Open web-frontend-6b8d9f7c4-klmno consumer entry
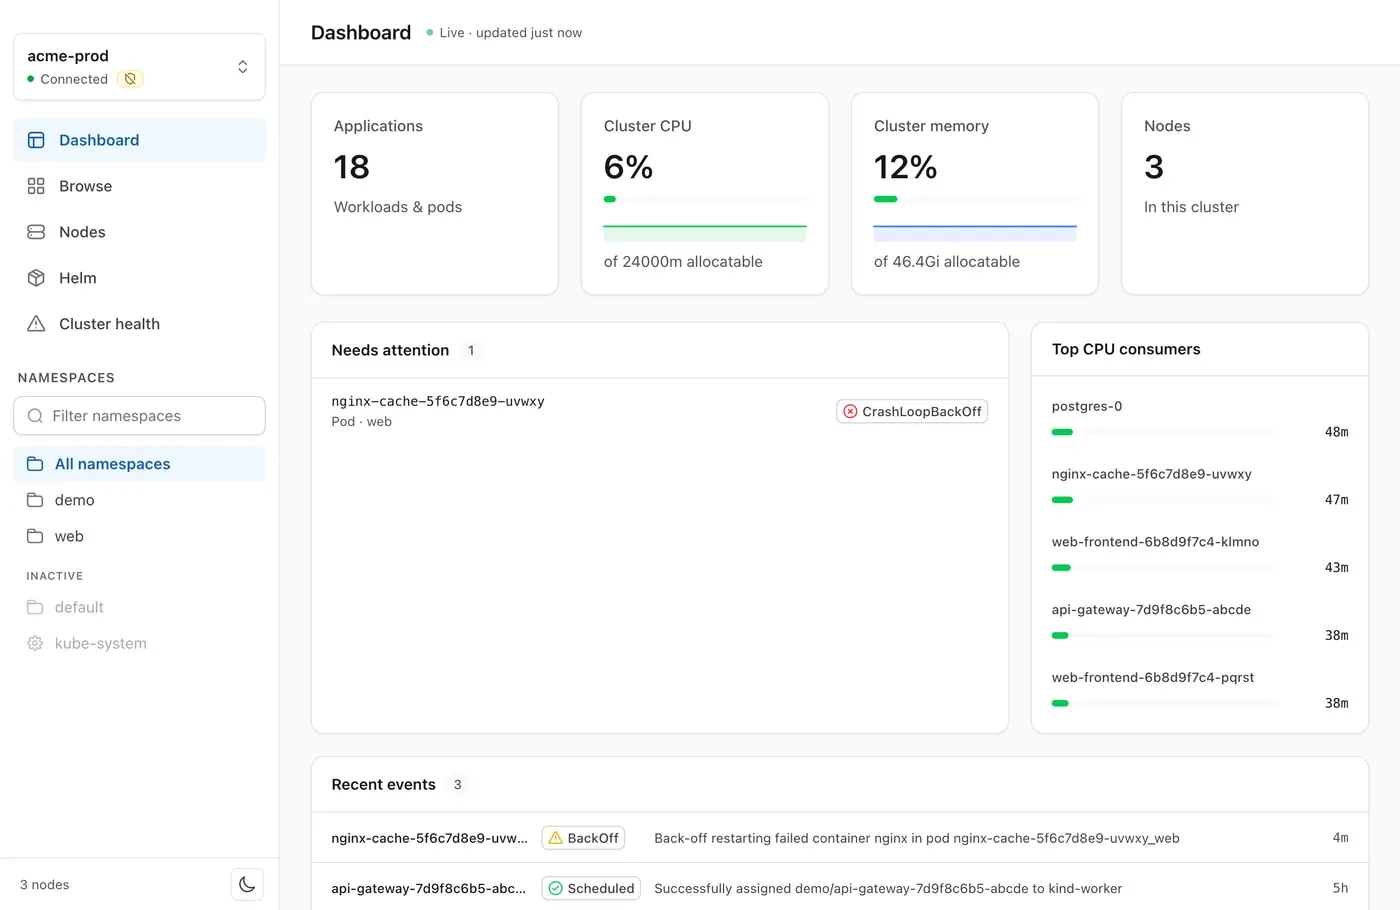 (x=1199, y=555)
